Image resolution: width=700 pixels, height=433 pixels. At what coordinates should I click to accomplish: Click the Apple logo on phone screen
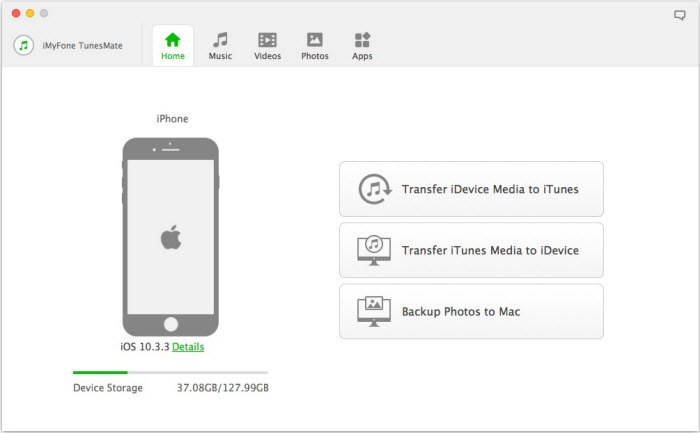pos(171,237)
